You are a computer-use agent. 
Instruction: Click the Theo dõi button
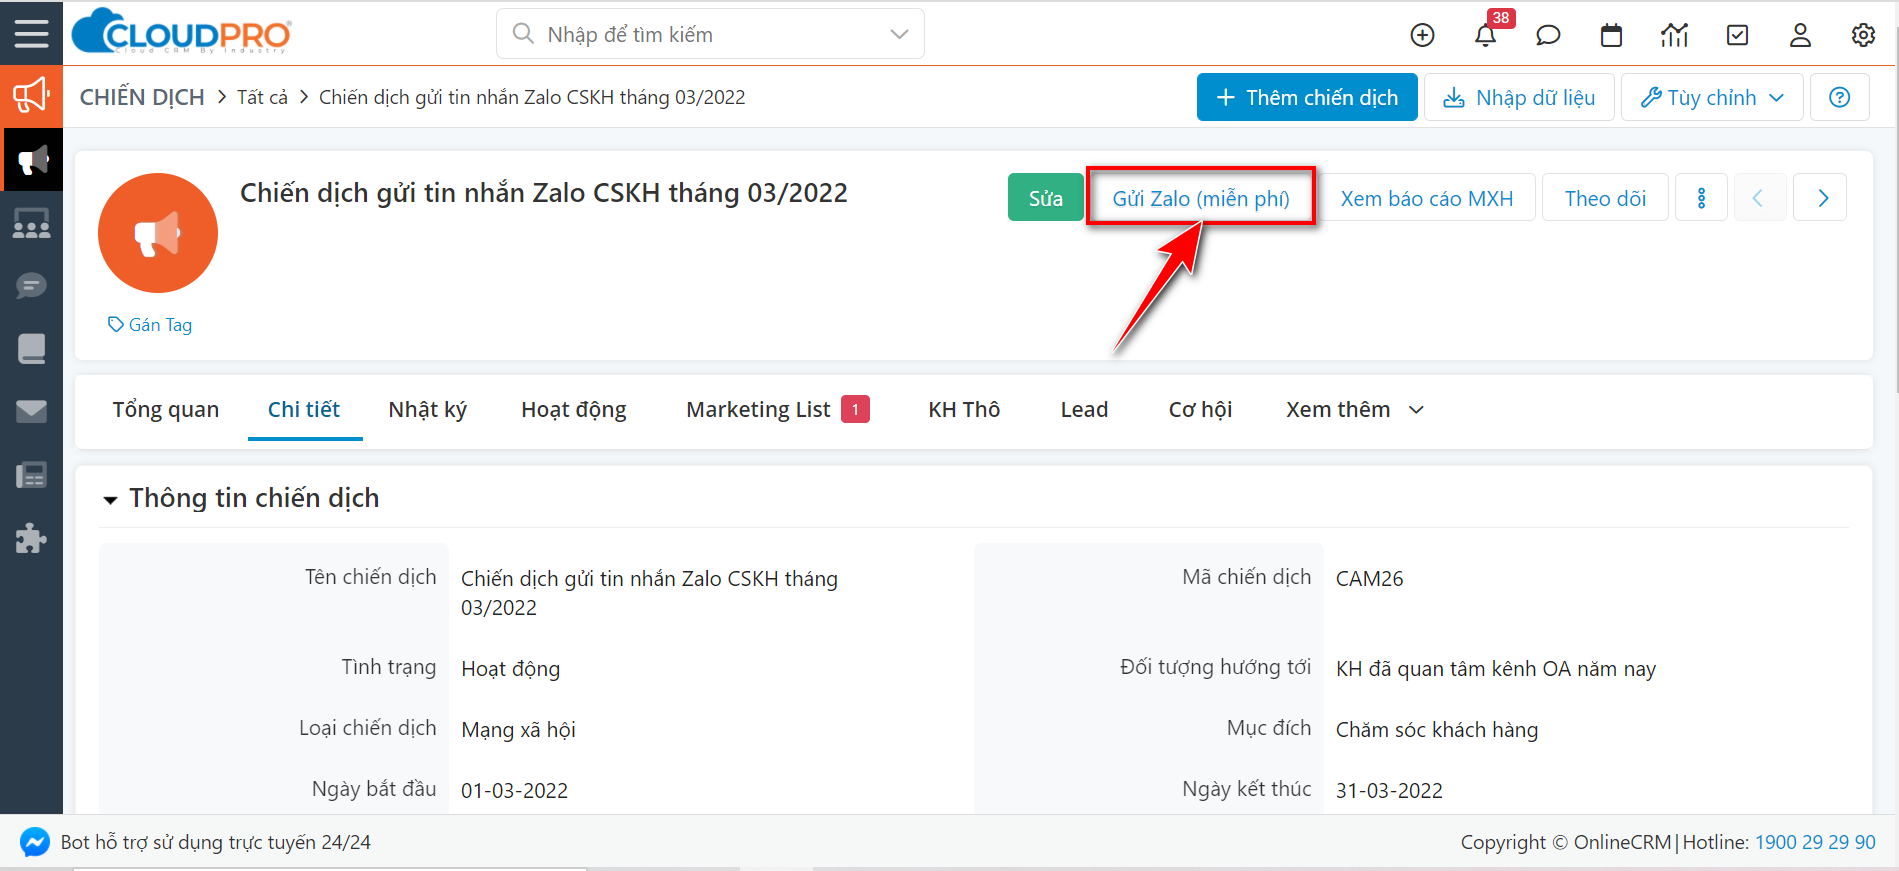(1605, 198)
